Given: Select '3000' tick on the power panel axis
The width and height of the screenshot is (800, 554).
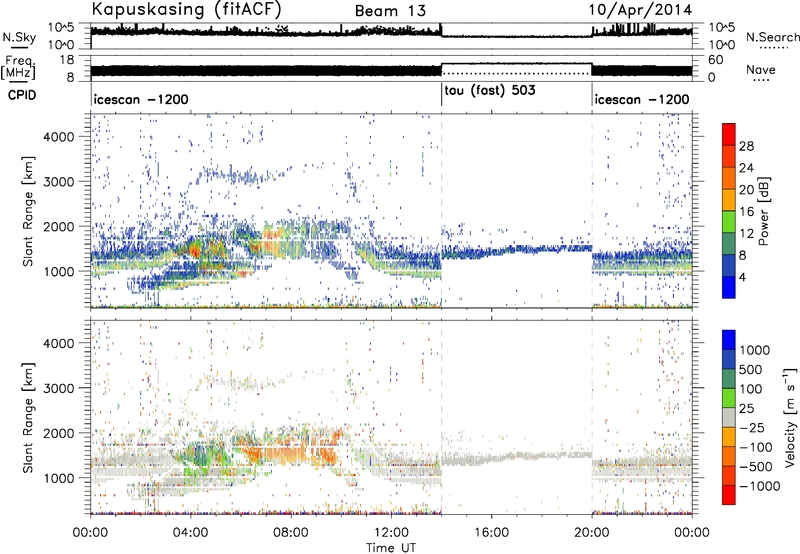Looking at the screenshot, I should point(59,182).
